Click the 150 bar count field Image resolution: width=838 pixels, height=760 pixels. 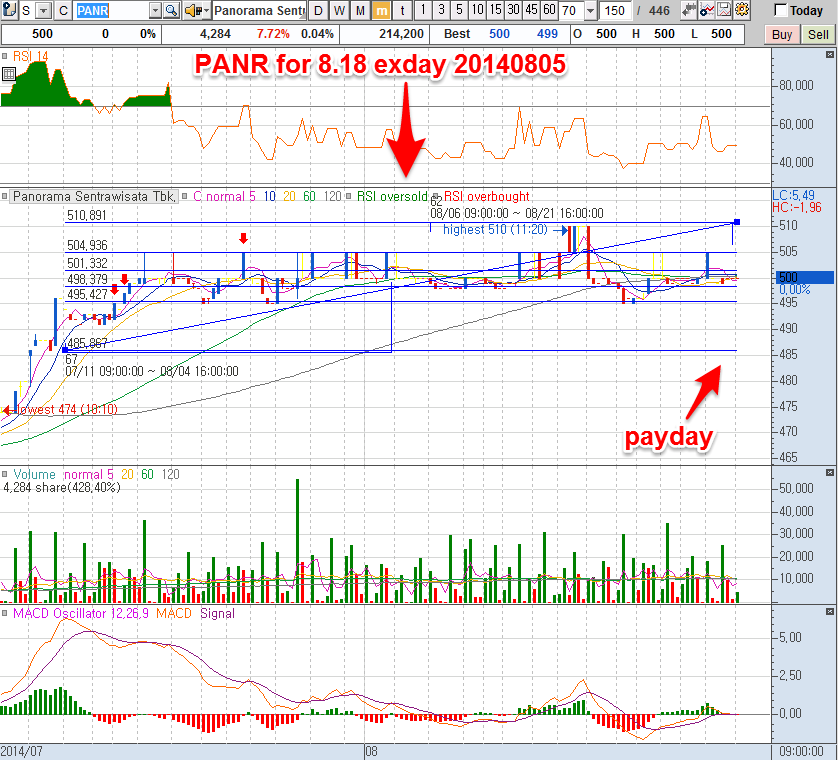tap(615, 10)
